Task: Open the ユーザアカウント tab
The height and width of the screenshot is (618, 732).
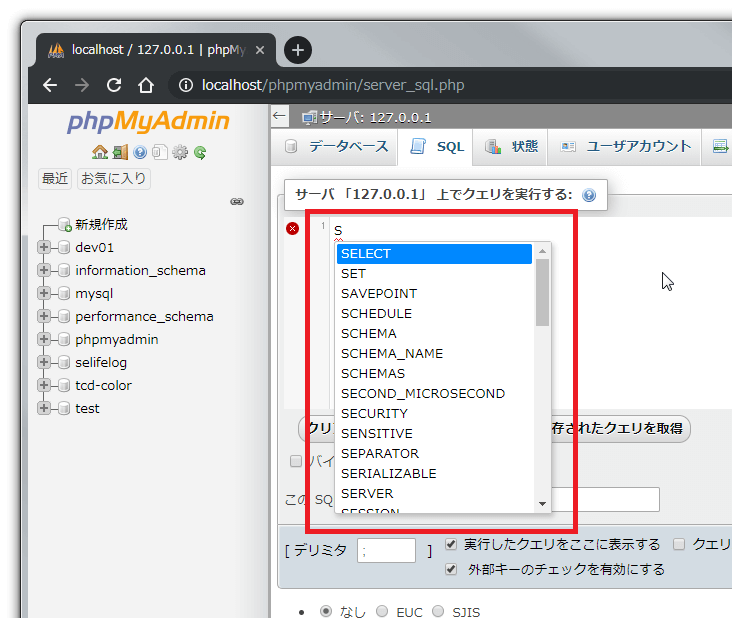Action: tap(626, 146)
